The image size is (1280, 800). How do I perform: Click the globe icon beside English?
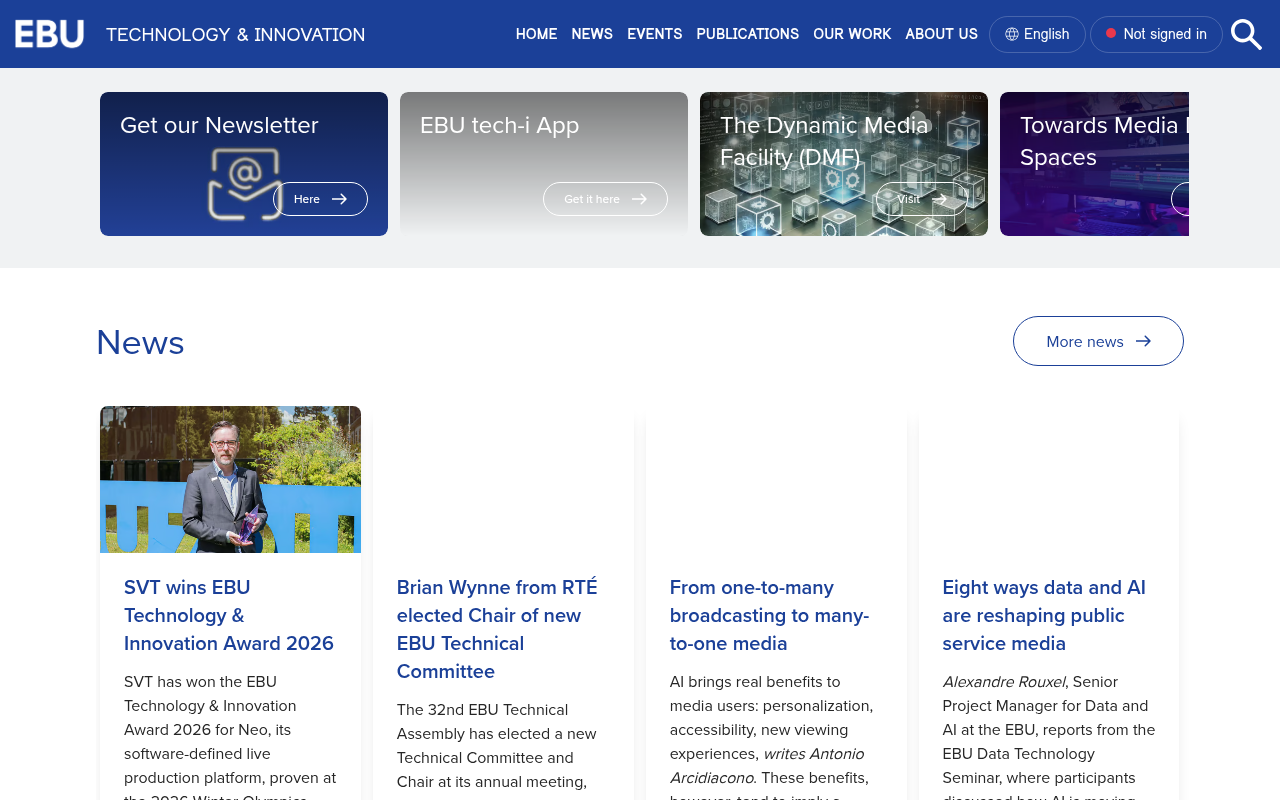(x=1012, y=34)
